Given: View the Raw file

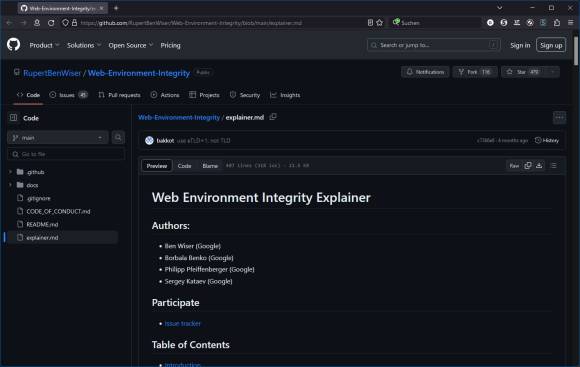Looking at the screenshot, I should (x=514, y=166).
